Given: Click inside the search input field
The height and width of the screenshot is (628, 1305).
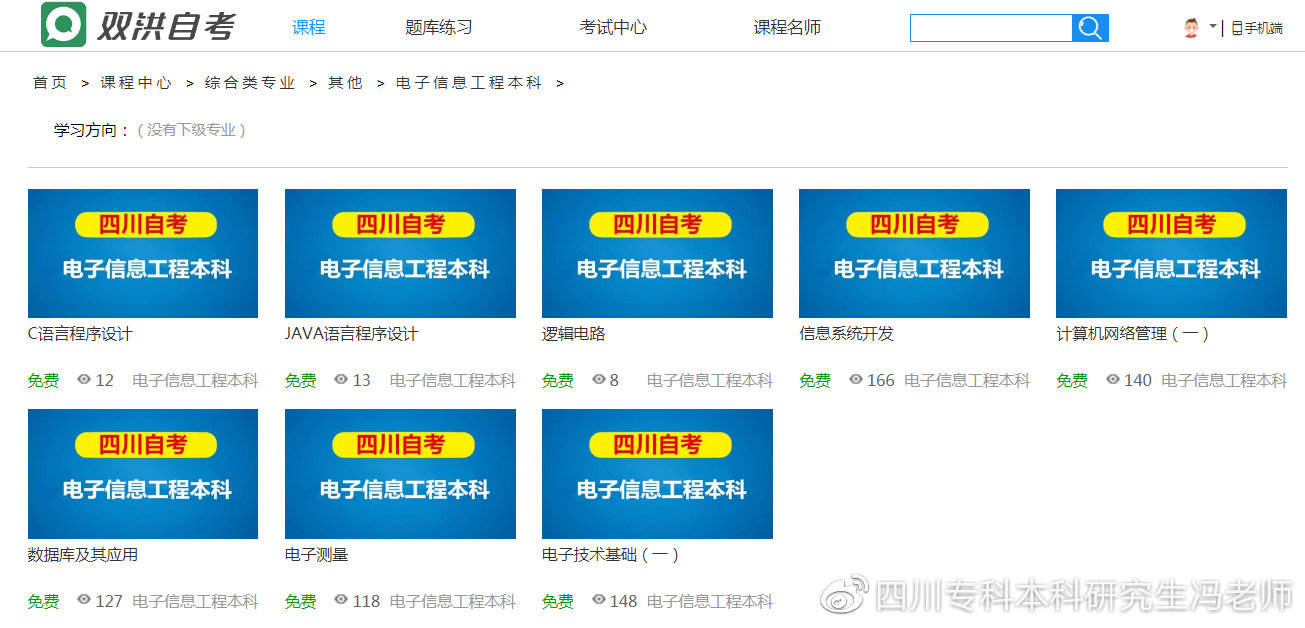Looking at the screenshot, I should coord(990,27).
